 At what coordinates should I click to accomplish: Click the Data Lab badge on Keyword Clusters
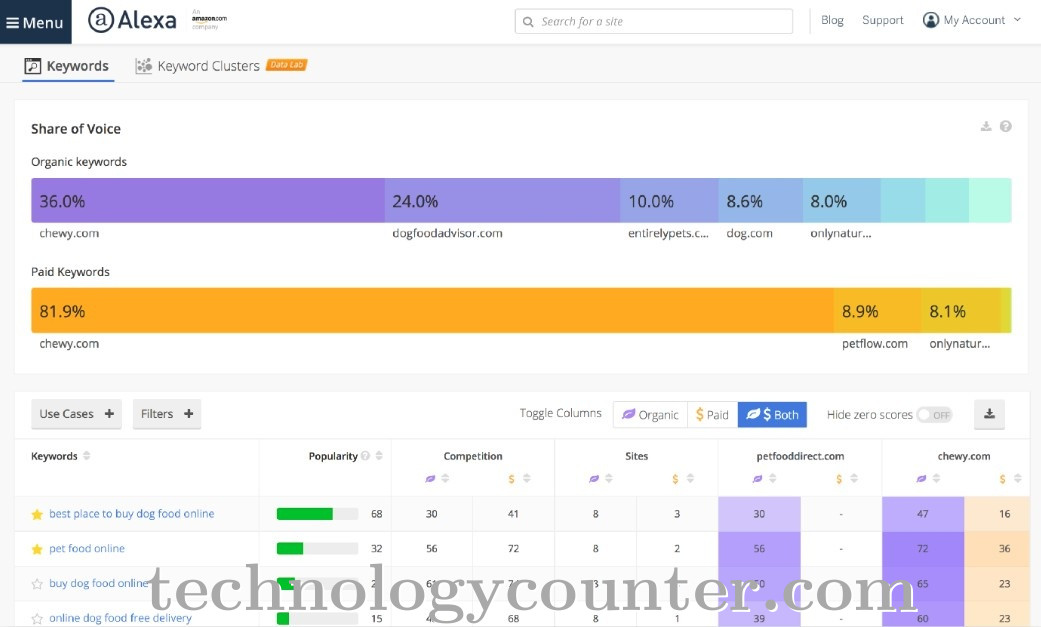pos(287,65)
